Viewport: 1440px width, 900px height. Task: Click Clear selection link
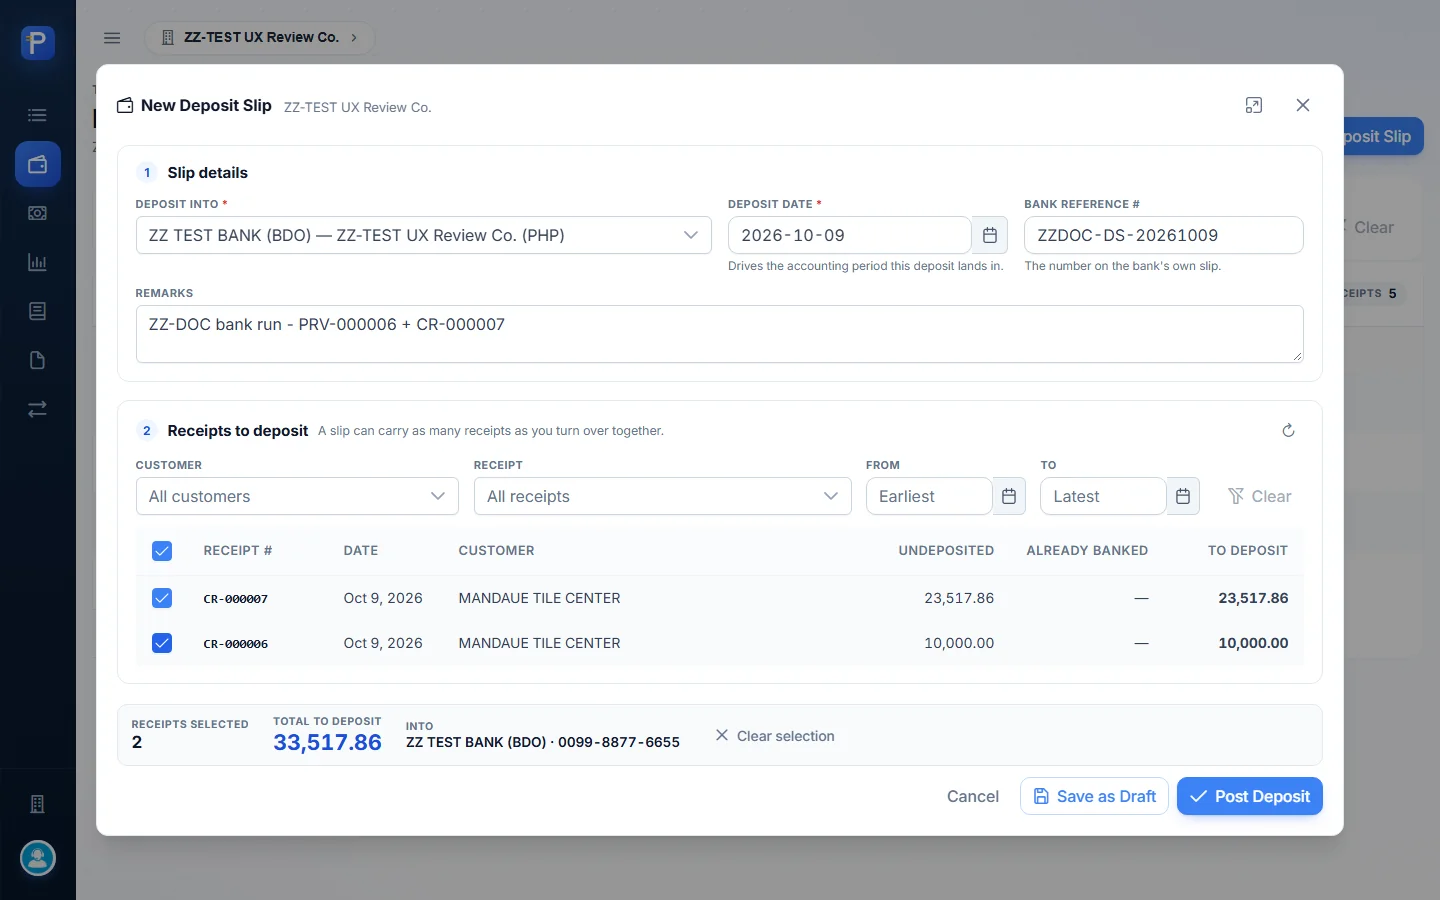[775, 736]
